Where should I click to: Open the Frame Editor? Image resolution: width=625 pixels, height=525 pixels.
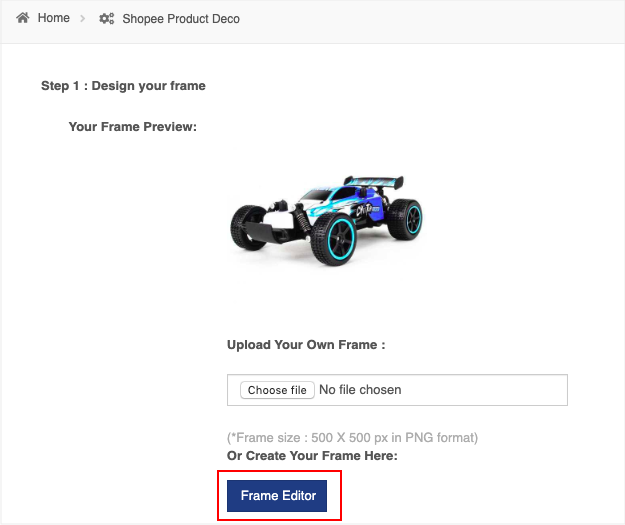click(x=277, y=496)
